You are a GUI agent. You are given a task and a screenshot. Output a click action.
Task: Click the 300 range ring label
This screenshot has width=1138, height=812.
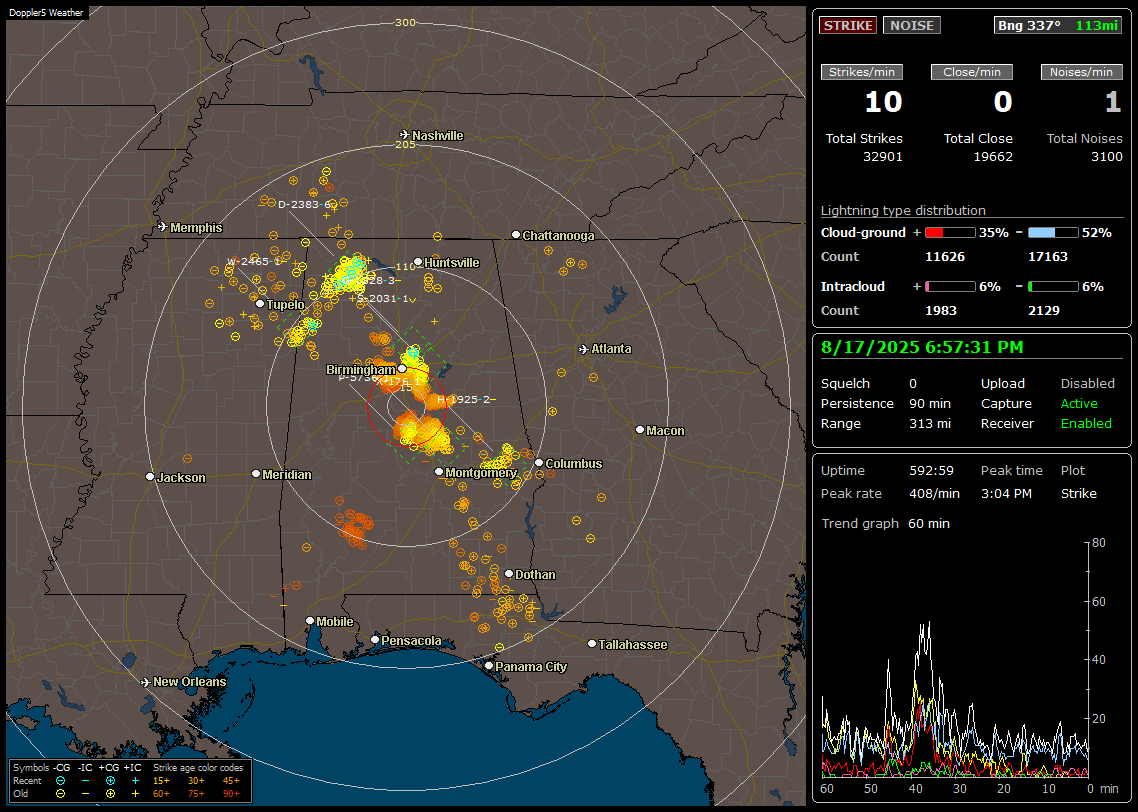[405, 22]
